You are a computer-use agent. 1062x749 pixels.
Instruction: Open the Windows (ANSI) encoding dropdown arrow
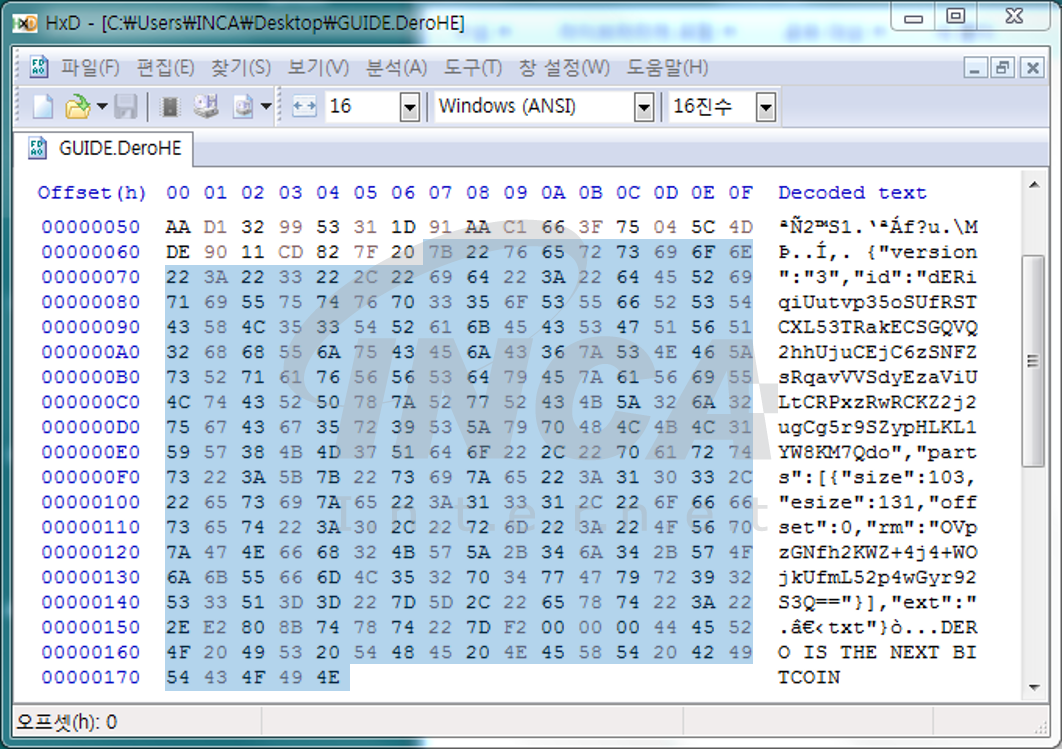pos(644,107)
